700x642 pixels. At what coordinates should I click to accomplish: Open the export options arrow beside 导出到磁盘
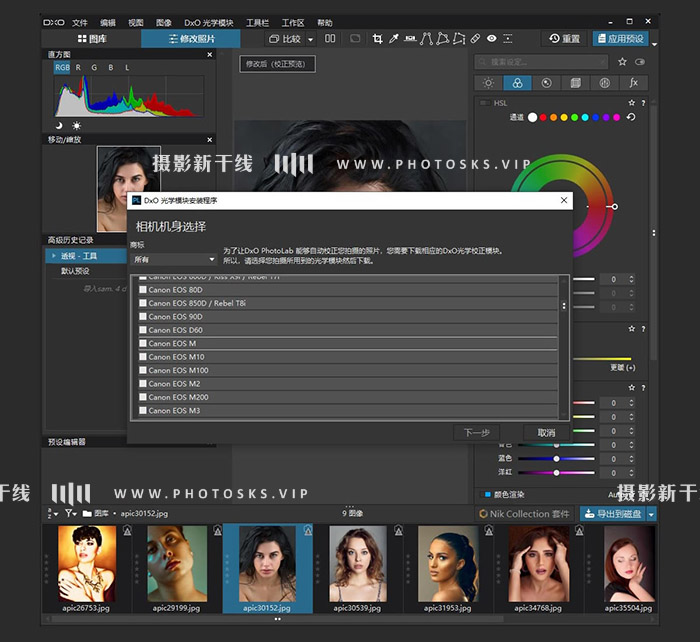[x=651, y=514]
